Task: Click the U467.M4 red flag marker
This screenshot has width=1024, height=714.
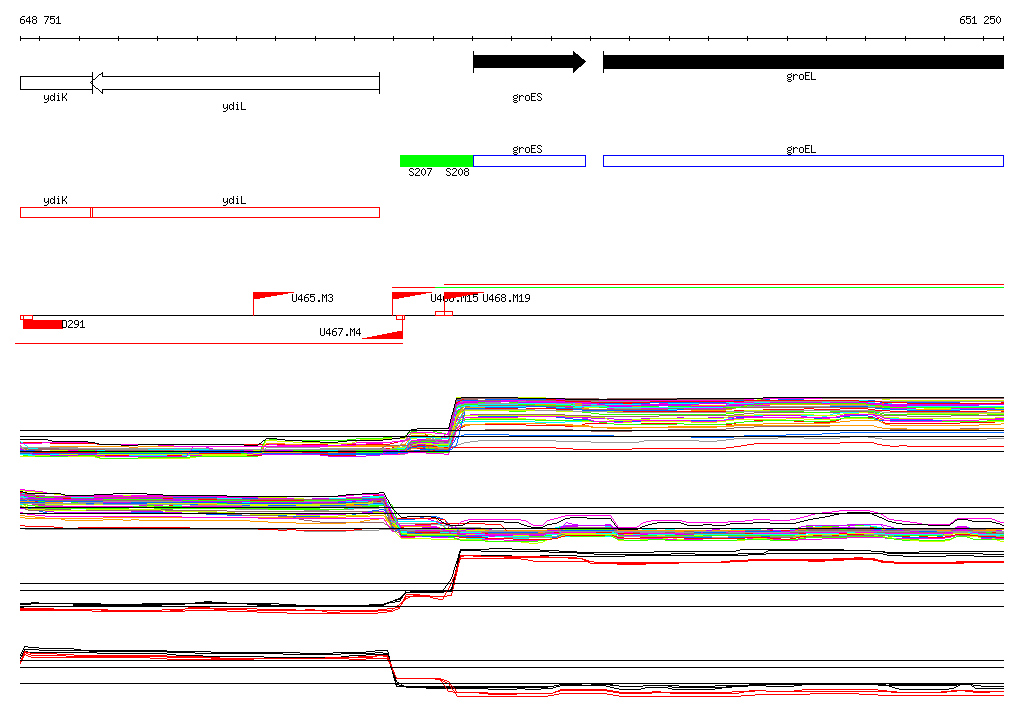Action: (383, 335)
